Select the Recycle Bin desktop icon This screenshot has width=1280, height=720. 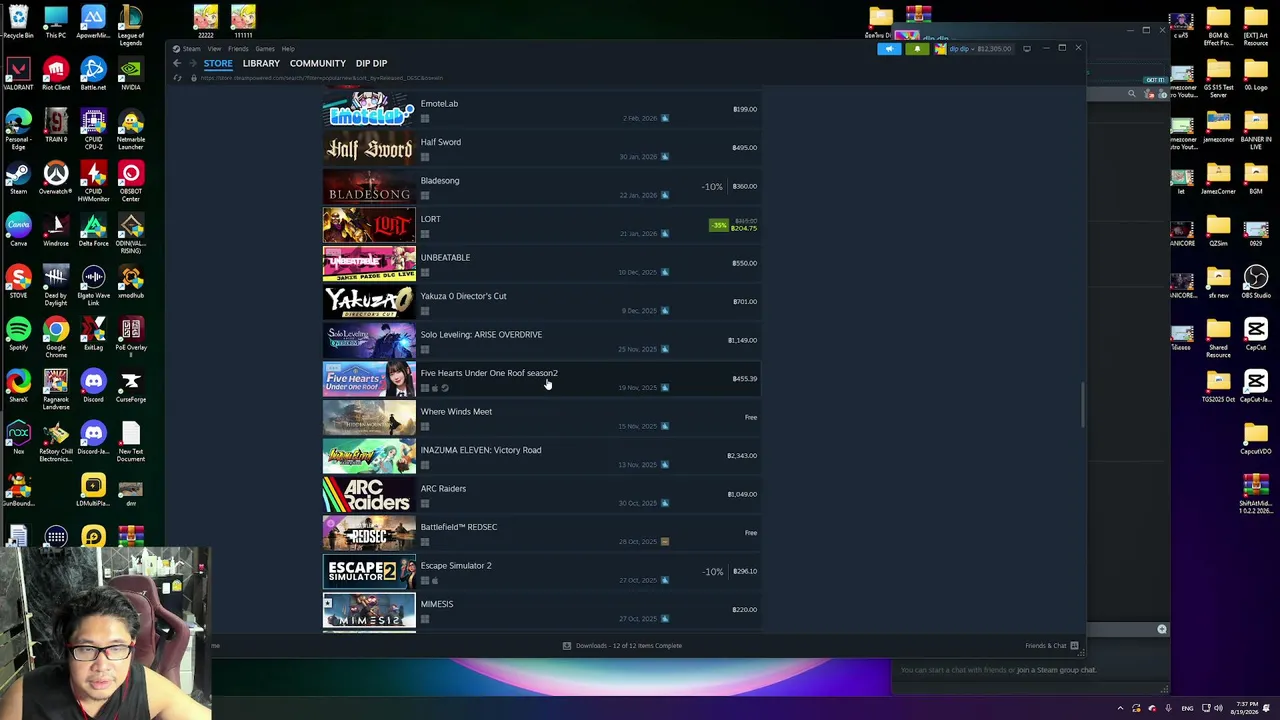pyautogui.click(x=18, y=23)
